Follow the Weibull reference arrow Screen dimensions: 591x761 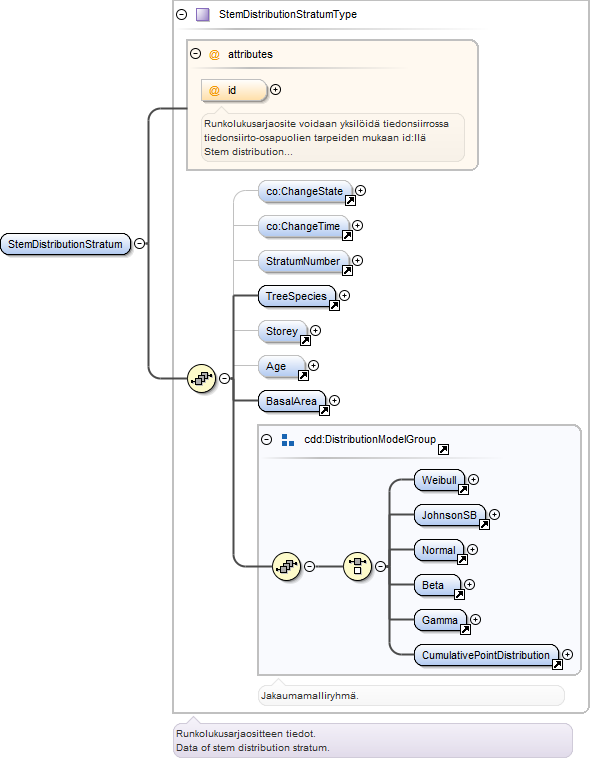click(x=463, y=489)
